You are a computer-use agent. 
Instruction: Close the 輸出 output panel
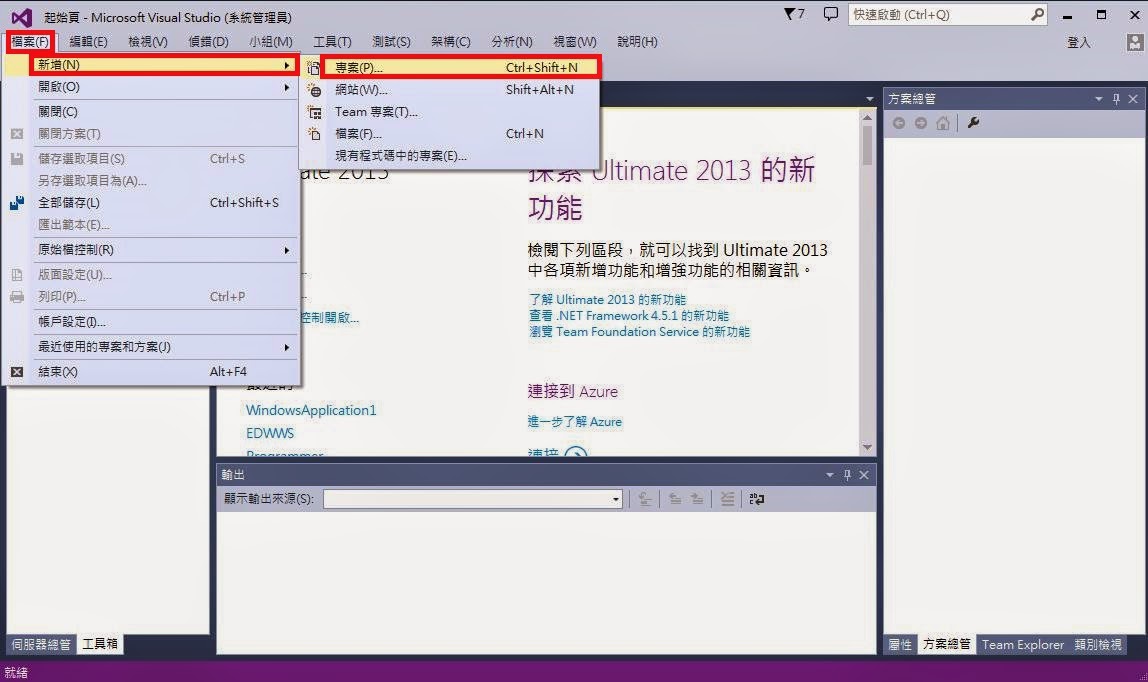pyautogui.click(x=864, y=475)
